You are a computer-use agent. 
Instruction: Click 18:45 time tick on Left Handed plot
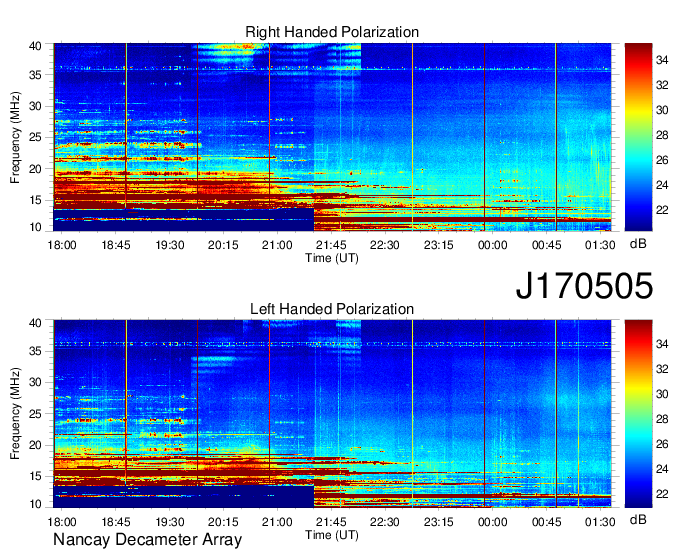[x=116, y=522]
